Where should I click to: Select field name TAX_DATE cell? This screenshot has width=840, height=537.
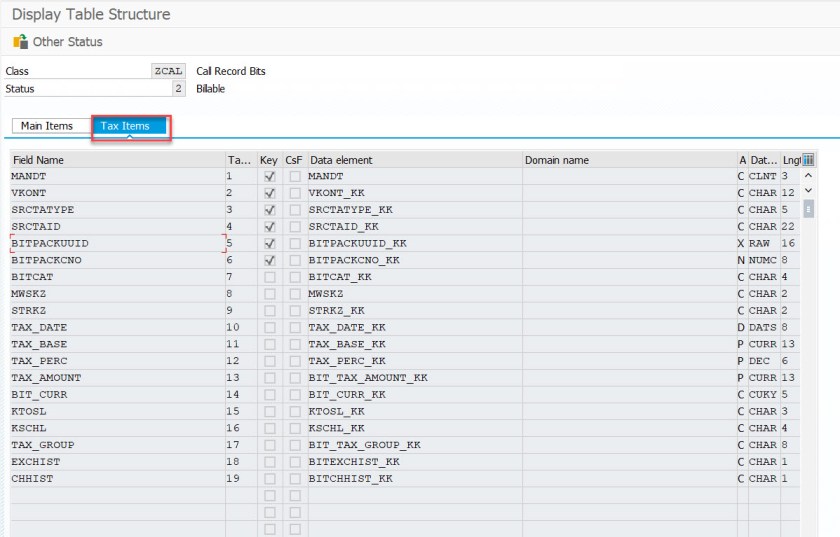(x=117, y=327)
